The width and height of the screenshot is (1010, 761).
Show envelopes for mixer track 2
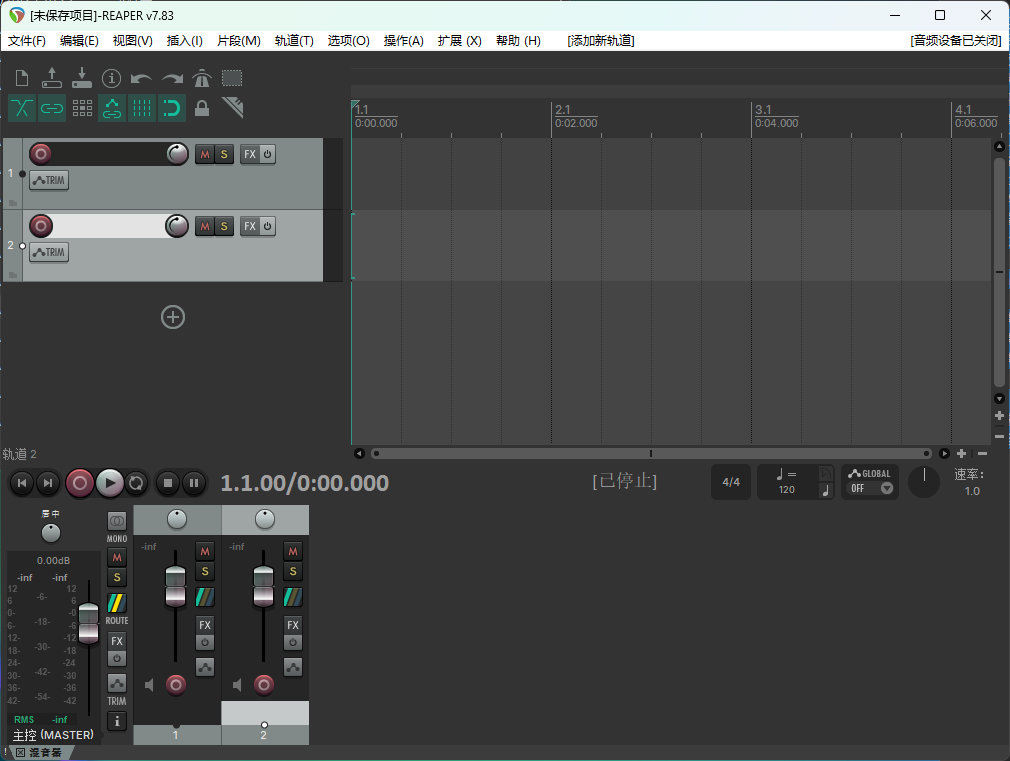tap(292, 667)
